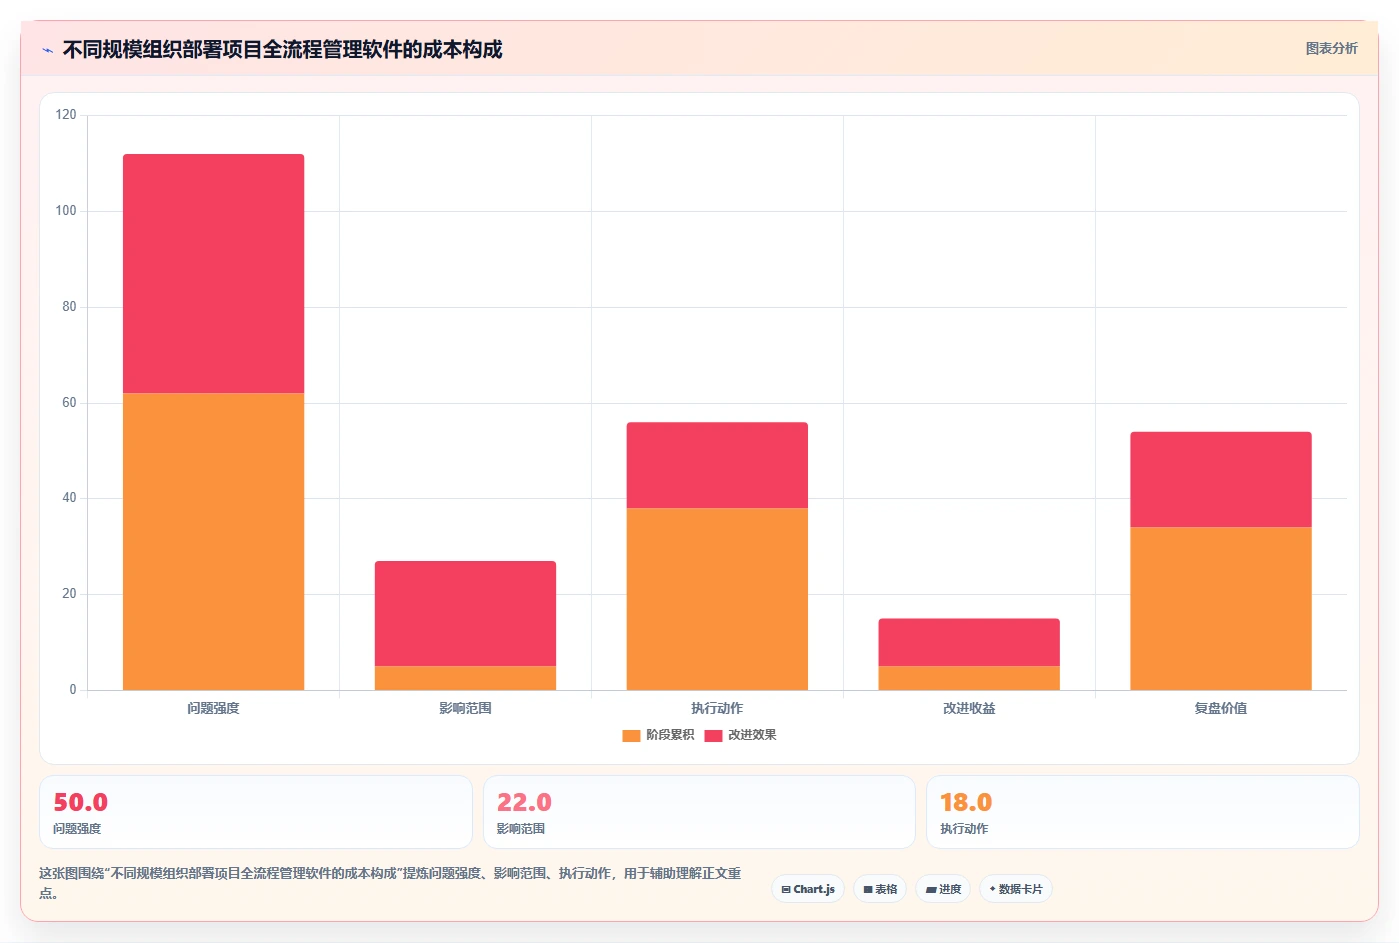This screenshot has height=943, width=1399.
Task: Click the 进度 tag
Action: (x=943, y=889)
